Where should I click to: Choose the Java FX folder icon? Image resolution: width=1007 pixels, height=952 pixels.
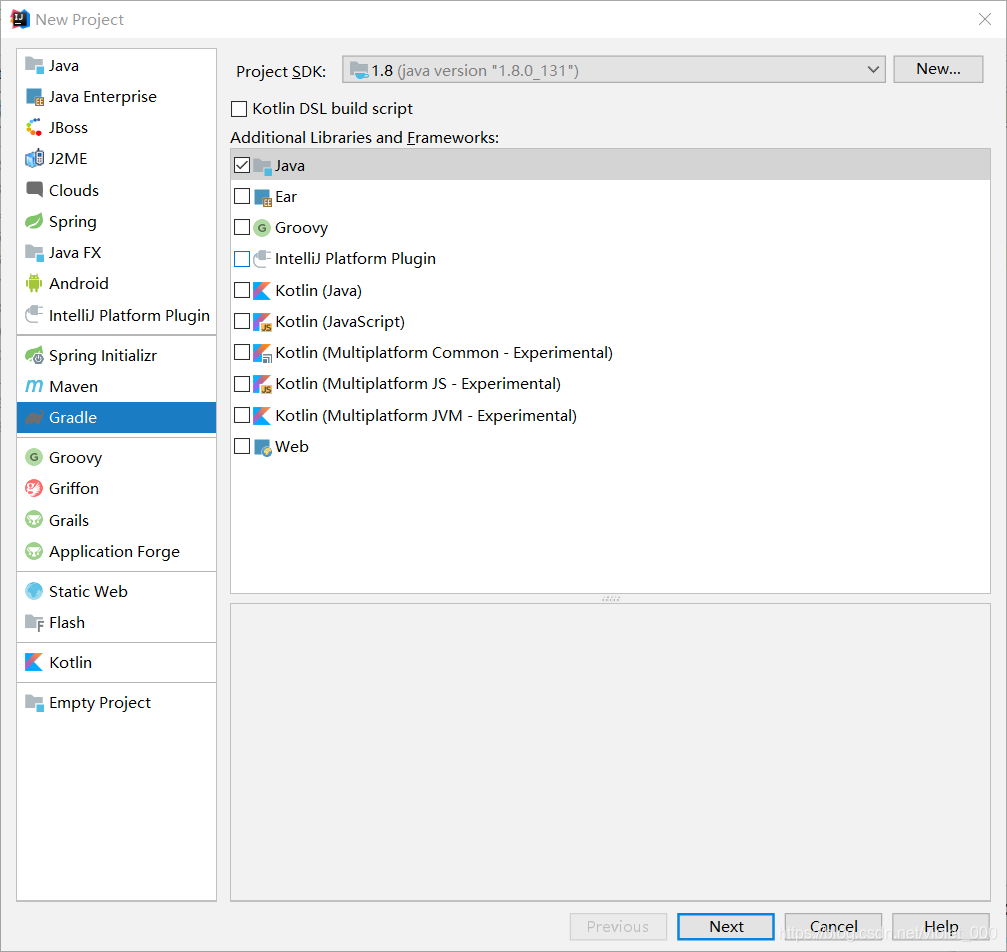[x=34, y=252]
